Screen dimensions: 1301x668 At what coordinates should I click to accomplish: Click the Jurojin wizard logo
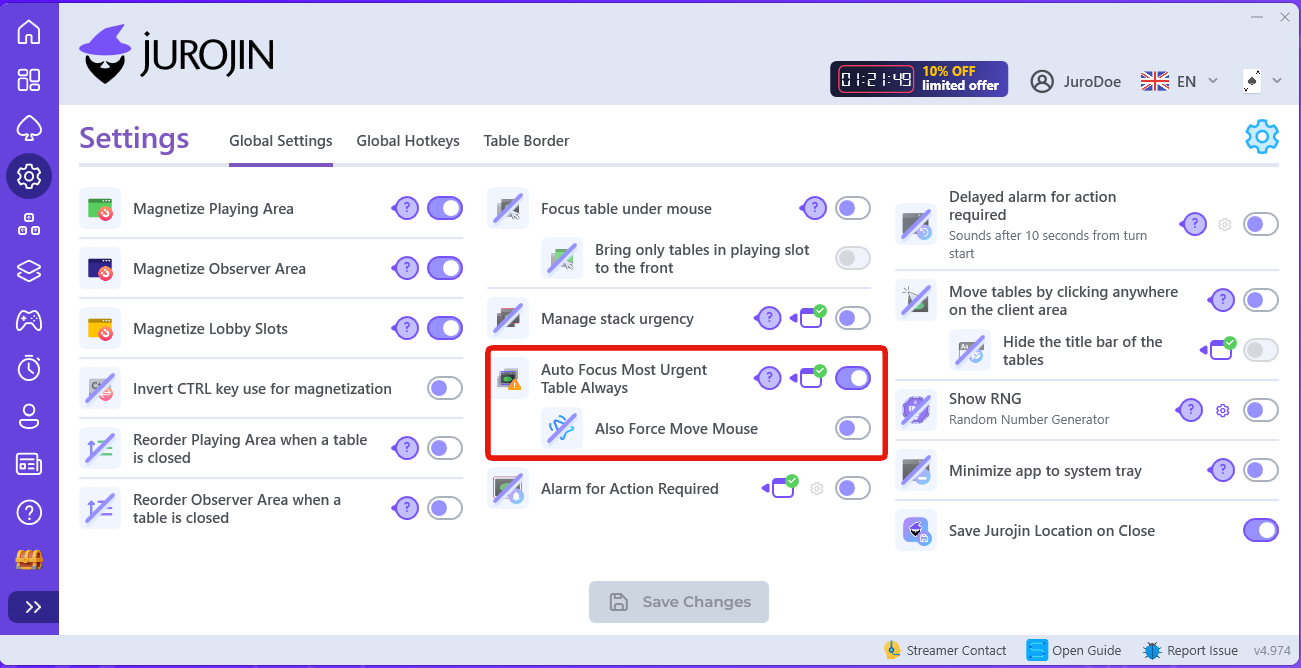[x=176, y=55]
